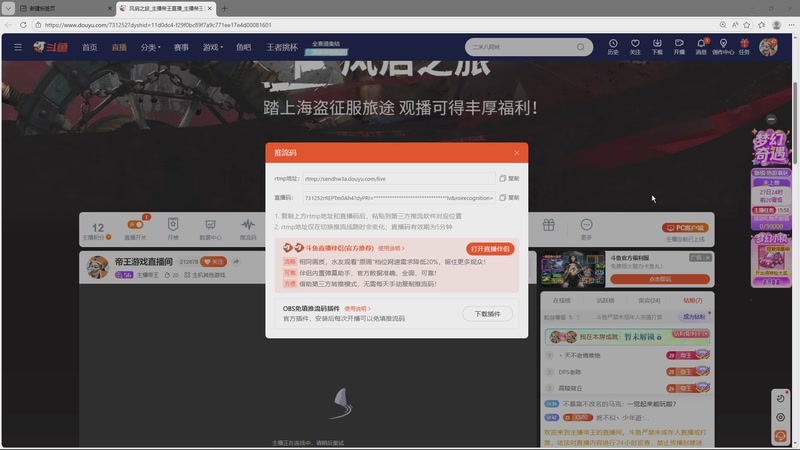The image size is (800, 450).
Task: Open 消息 notification bell icon
Action: pyautogui.click(x=701, y=47)
